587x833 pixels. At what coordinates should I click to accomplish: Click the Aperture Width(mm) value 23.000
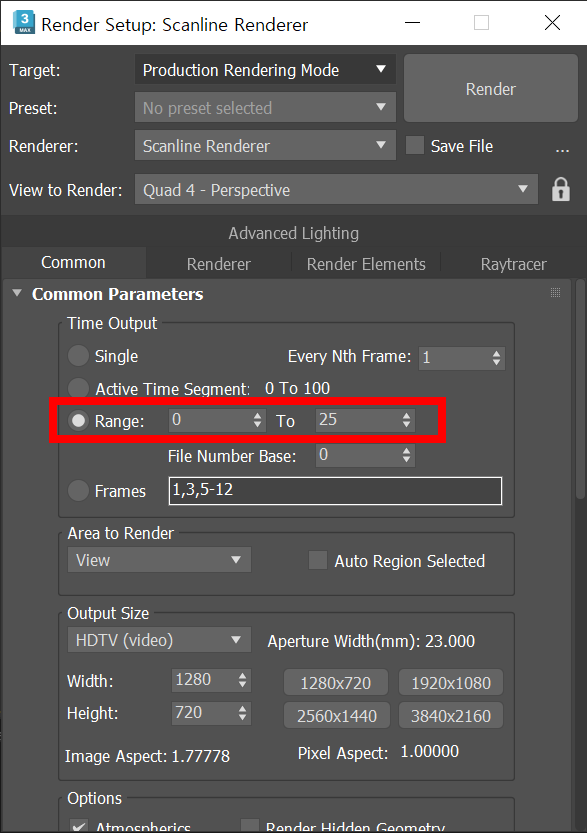click(450, 641)
